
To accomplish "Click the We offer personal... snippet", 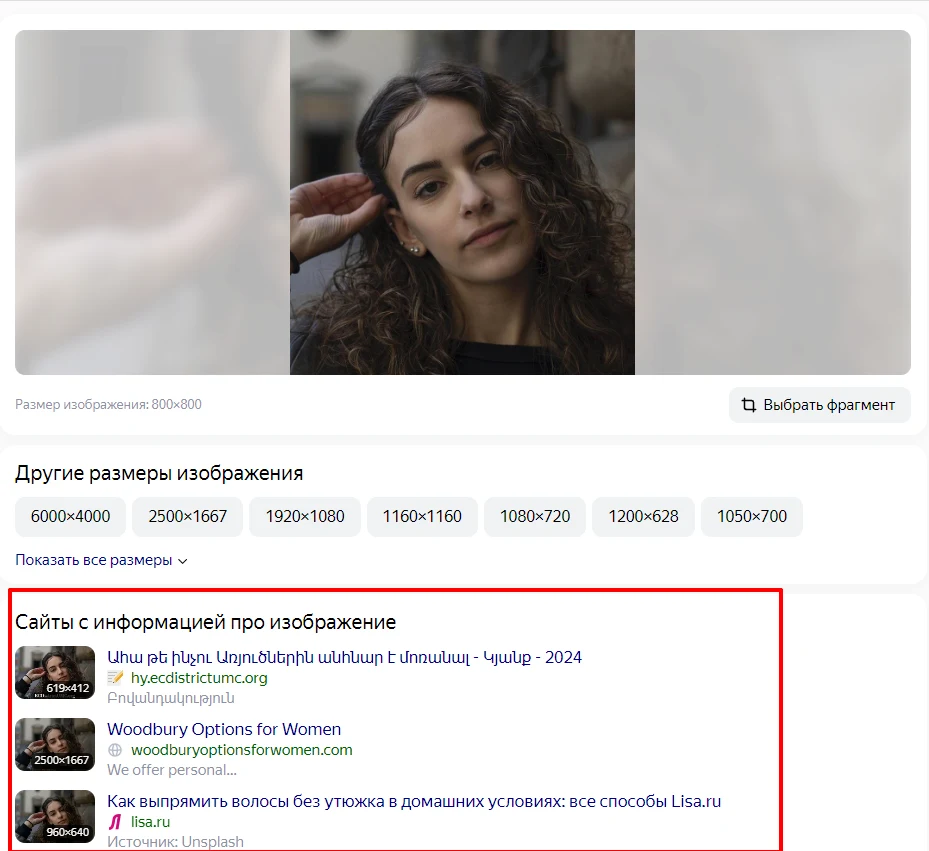I will (x=172, y=770).
